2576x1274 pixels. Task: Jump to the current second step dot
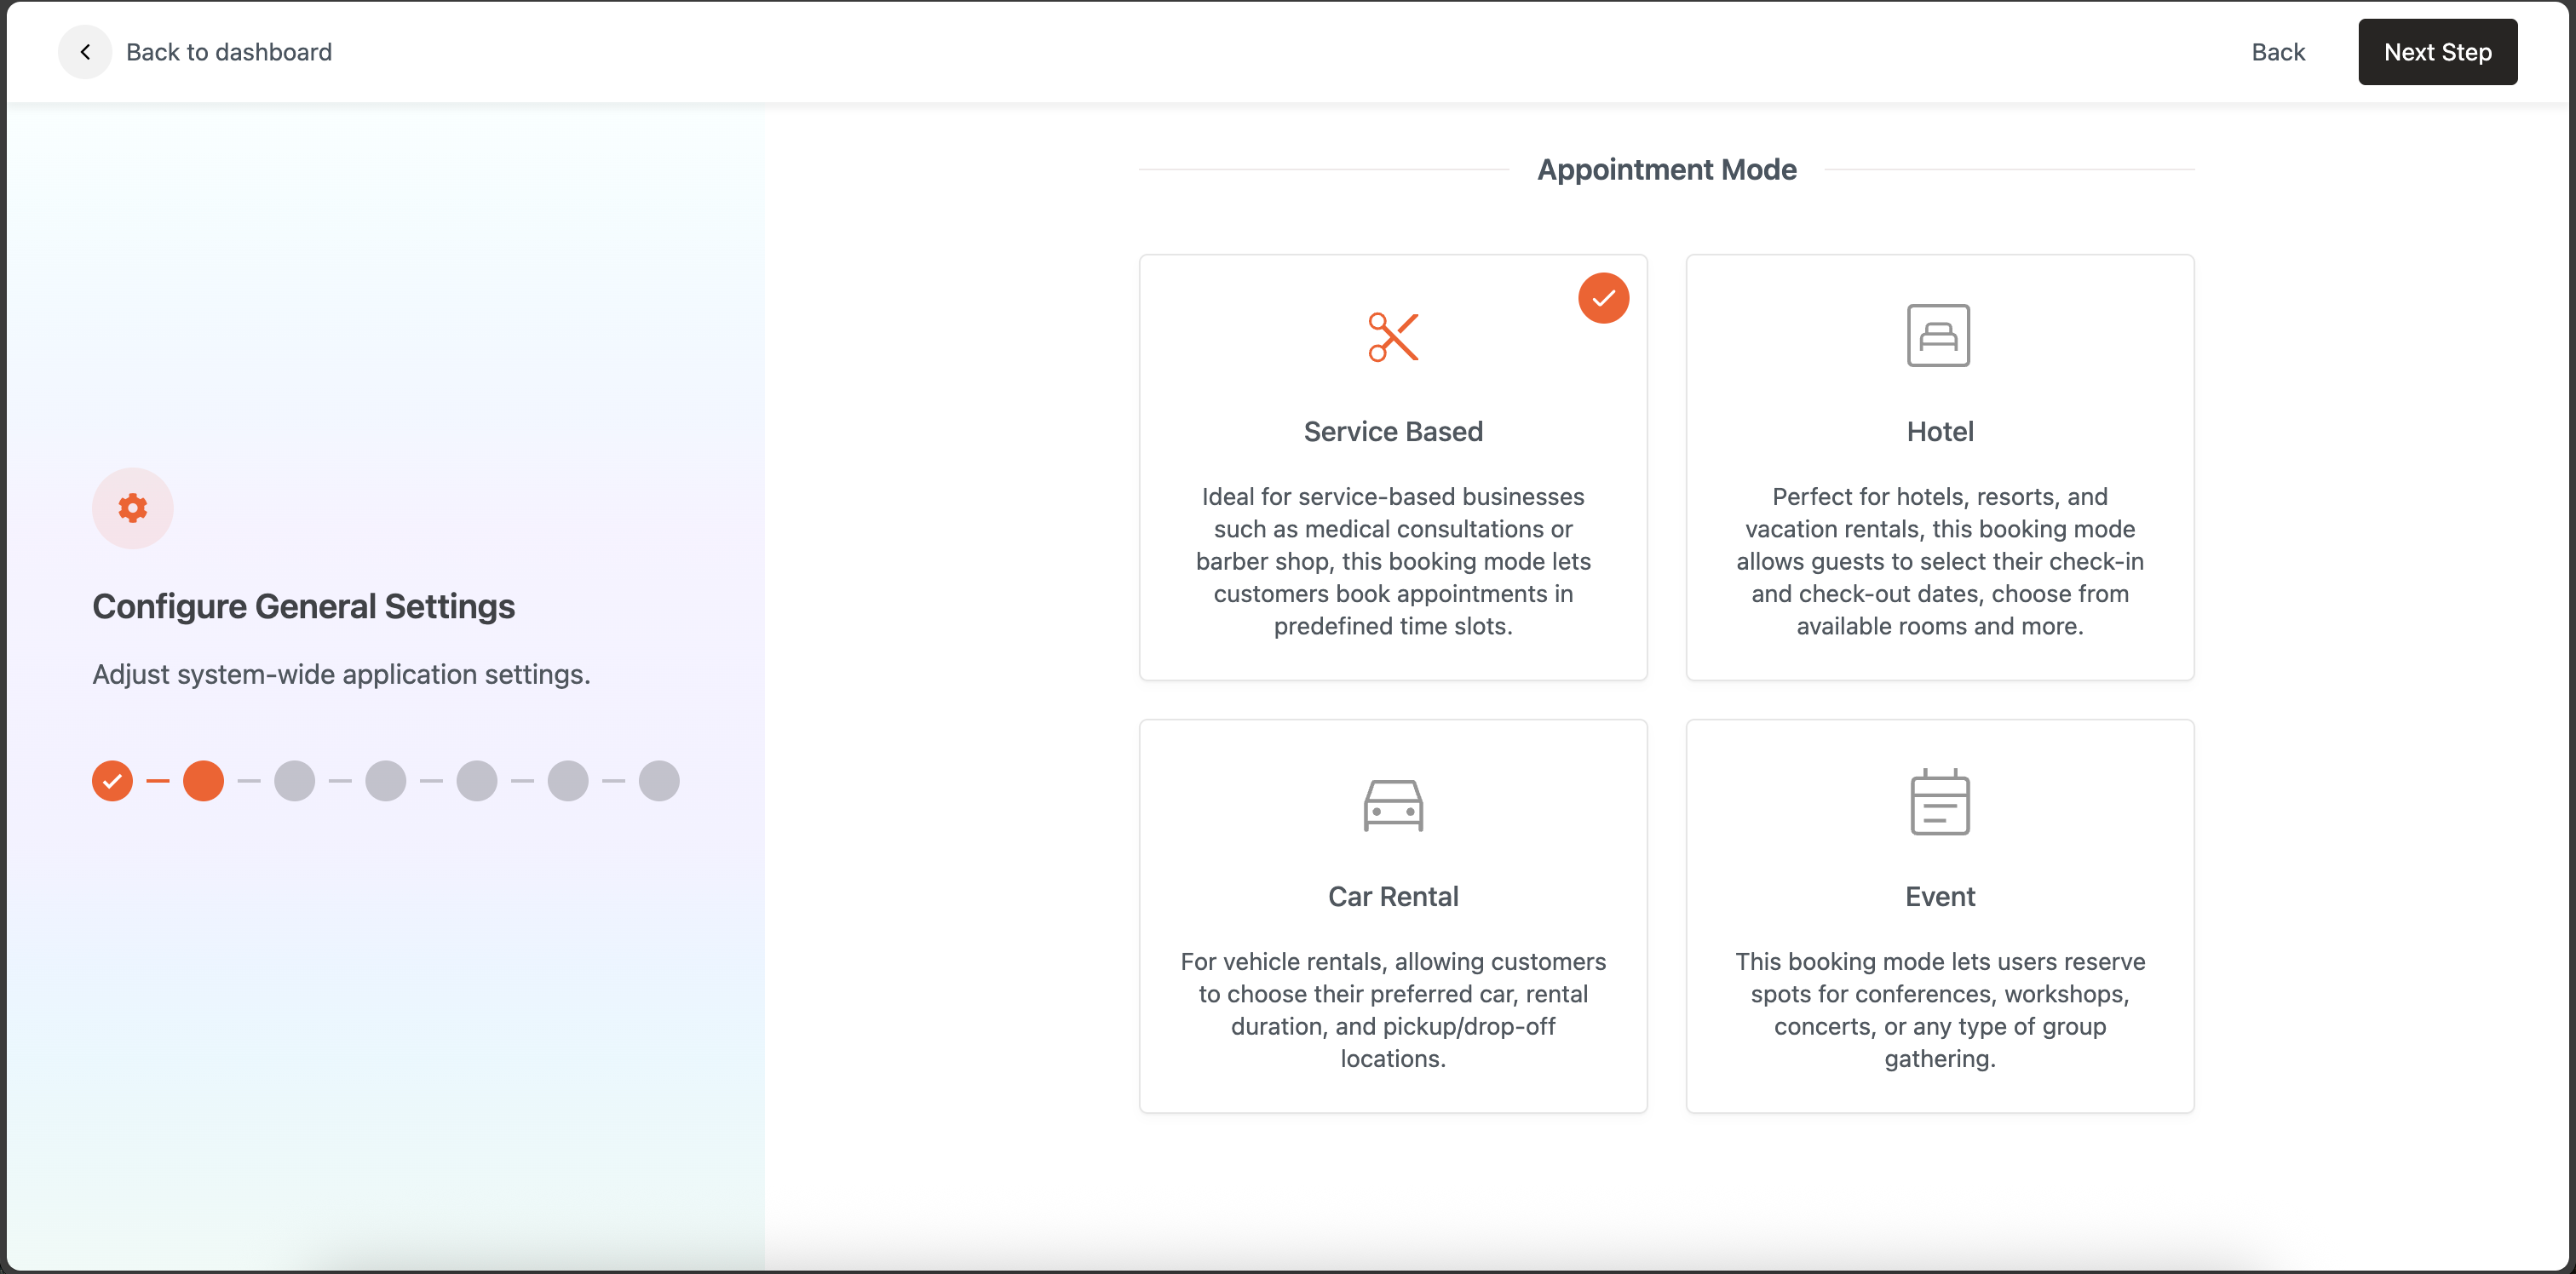tap(203, 781)
